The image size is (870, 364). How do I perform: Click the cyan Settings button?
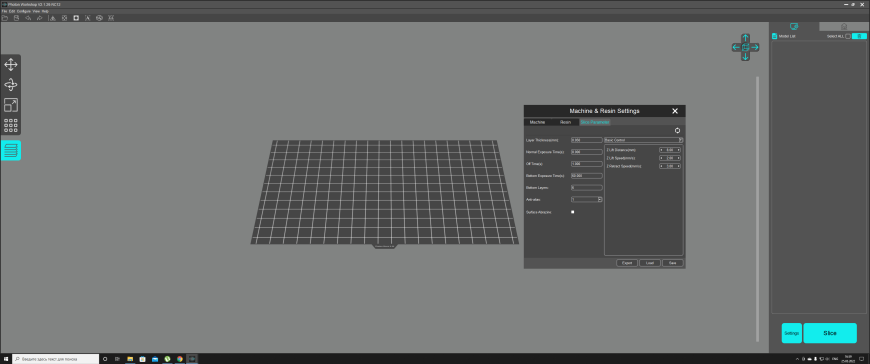[x=792, y=333]
